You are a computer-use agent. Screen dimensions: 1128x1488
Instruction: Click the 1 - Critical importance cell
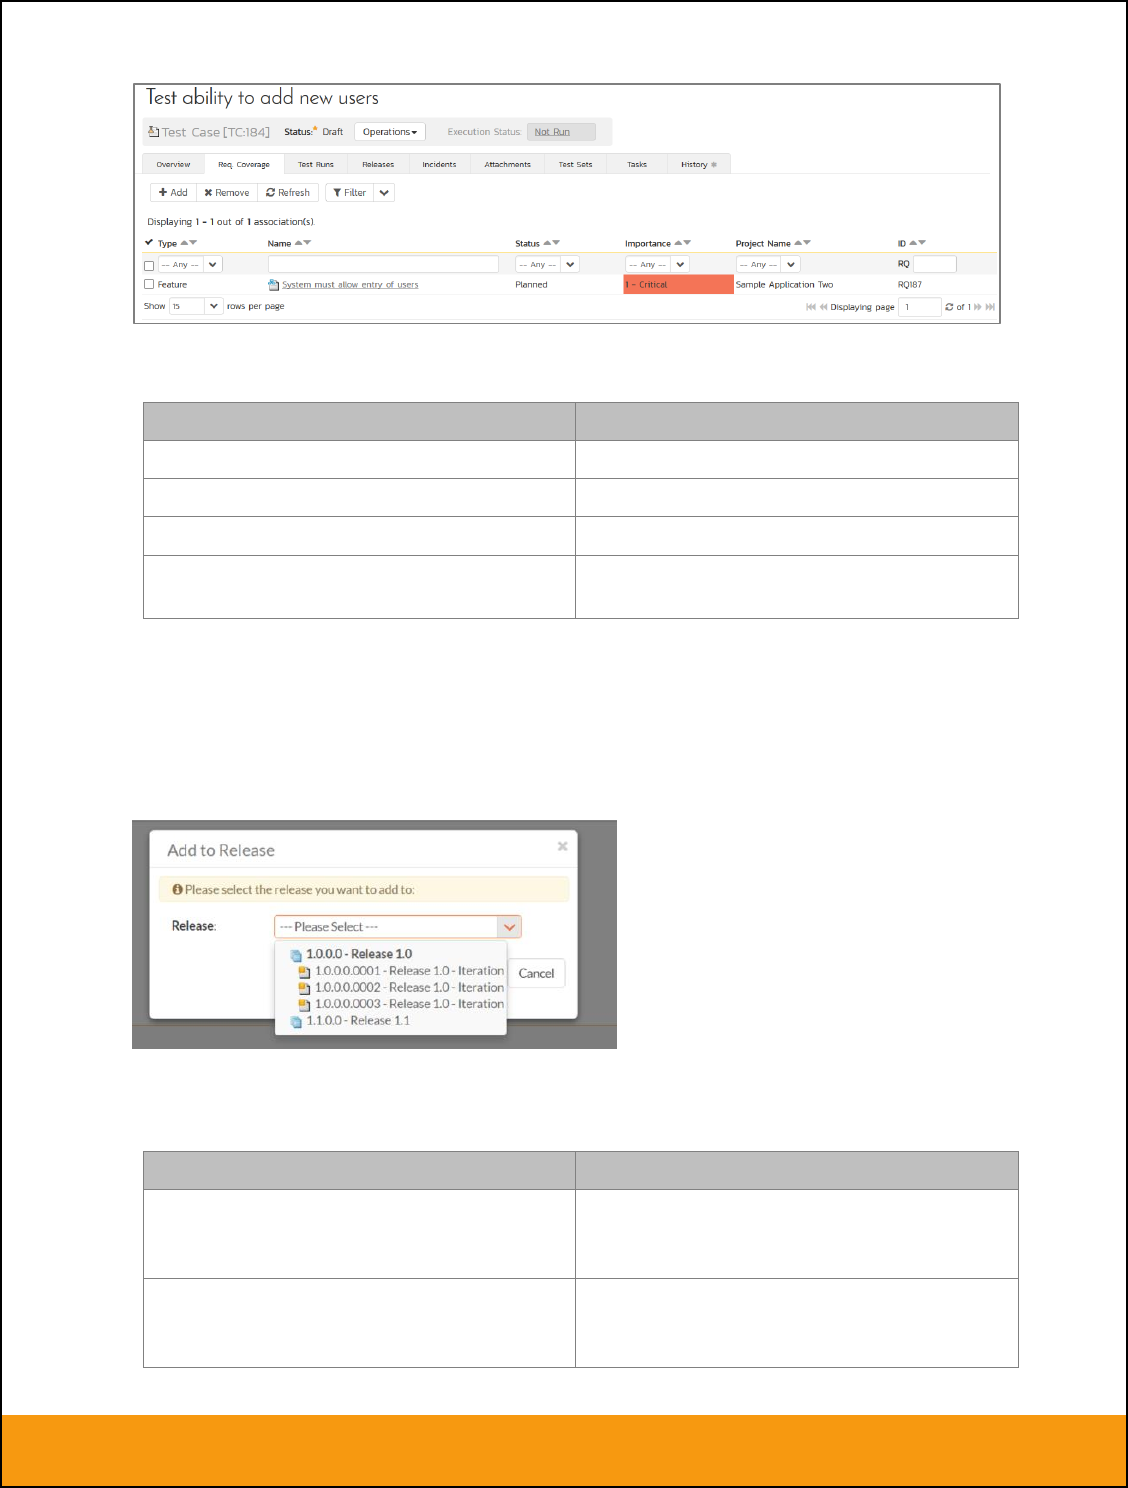[678, 285]
